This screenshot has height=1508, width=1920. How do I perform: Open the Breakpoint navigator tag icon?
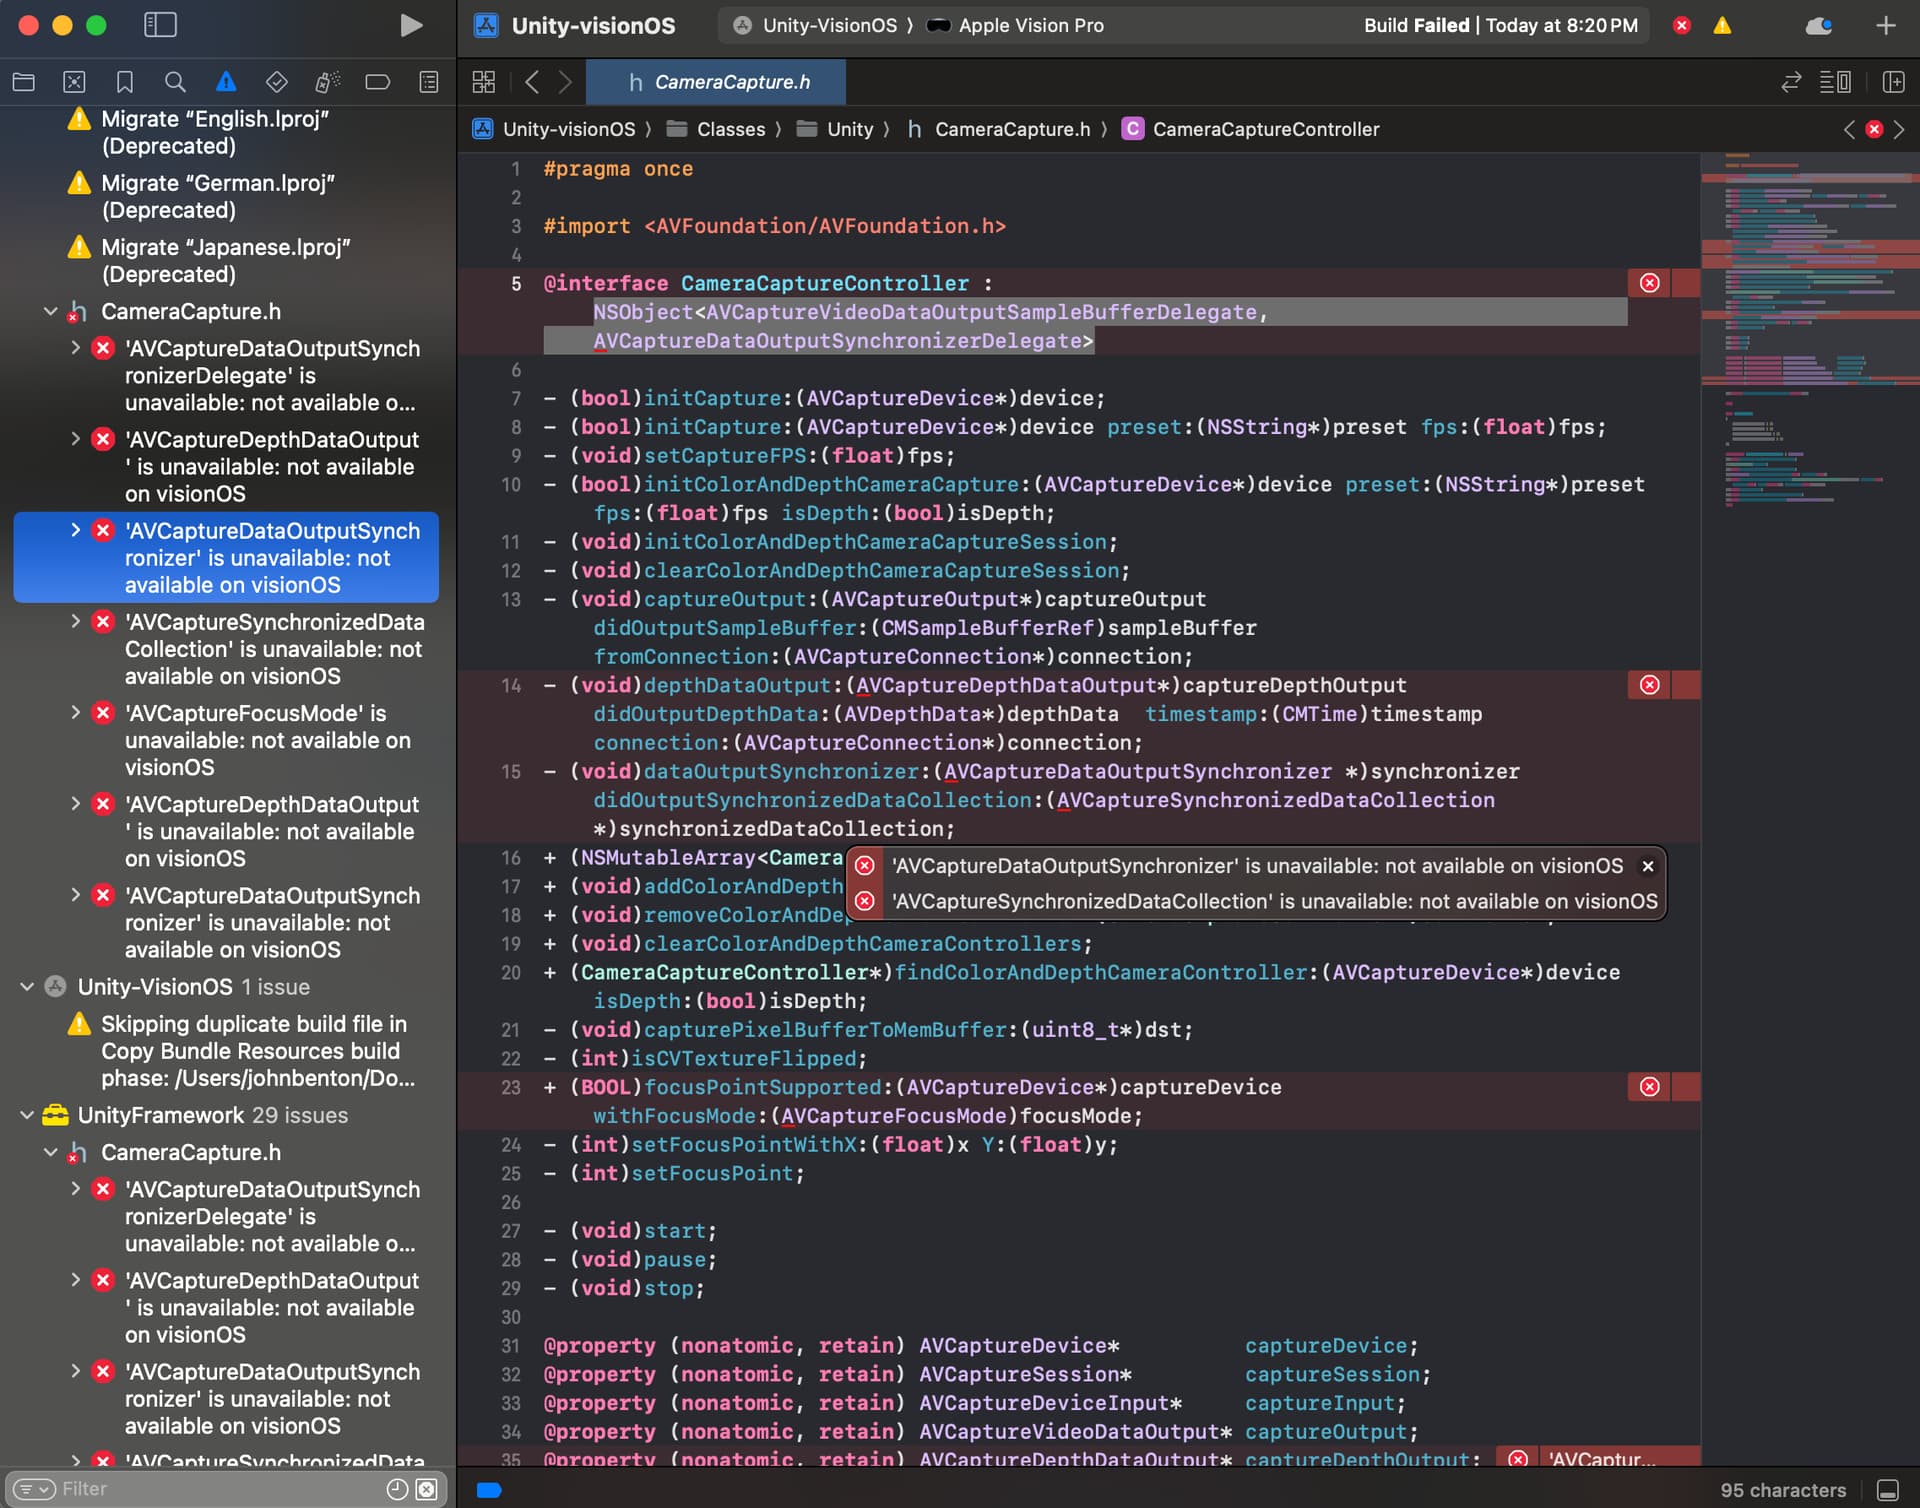(377, 82)
